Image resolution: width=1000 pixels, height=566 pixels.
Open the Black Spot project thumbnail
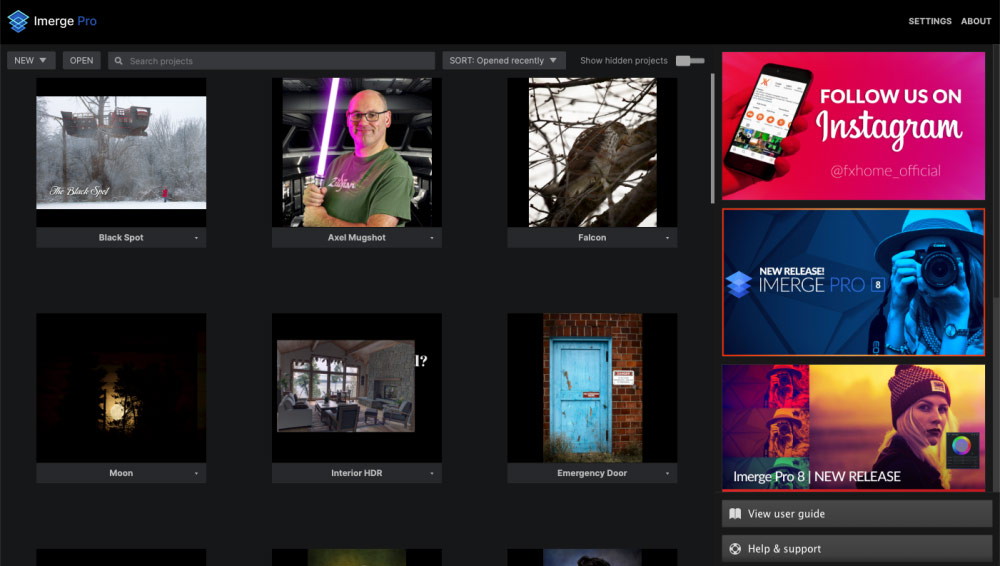[121, 153]
